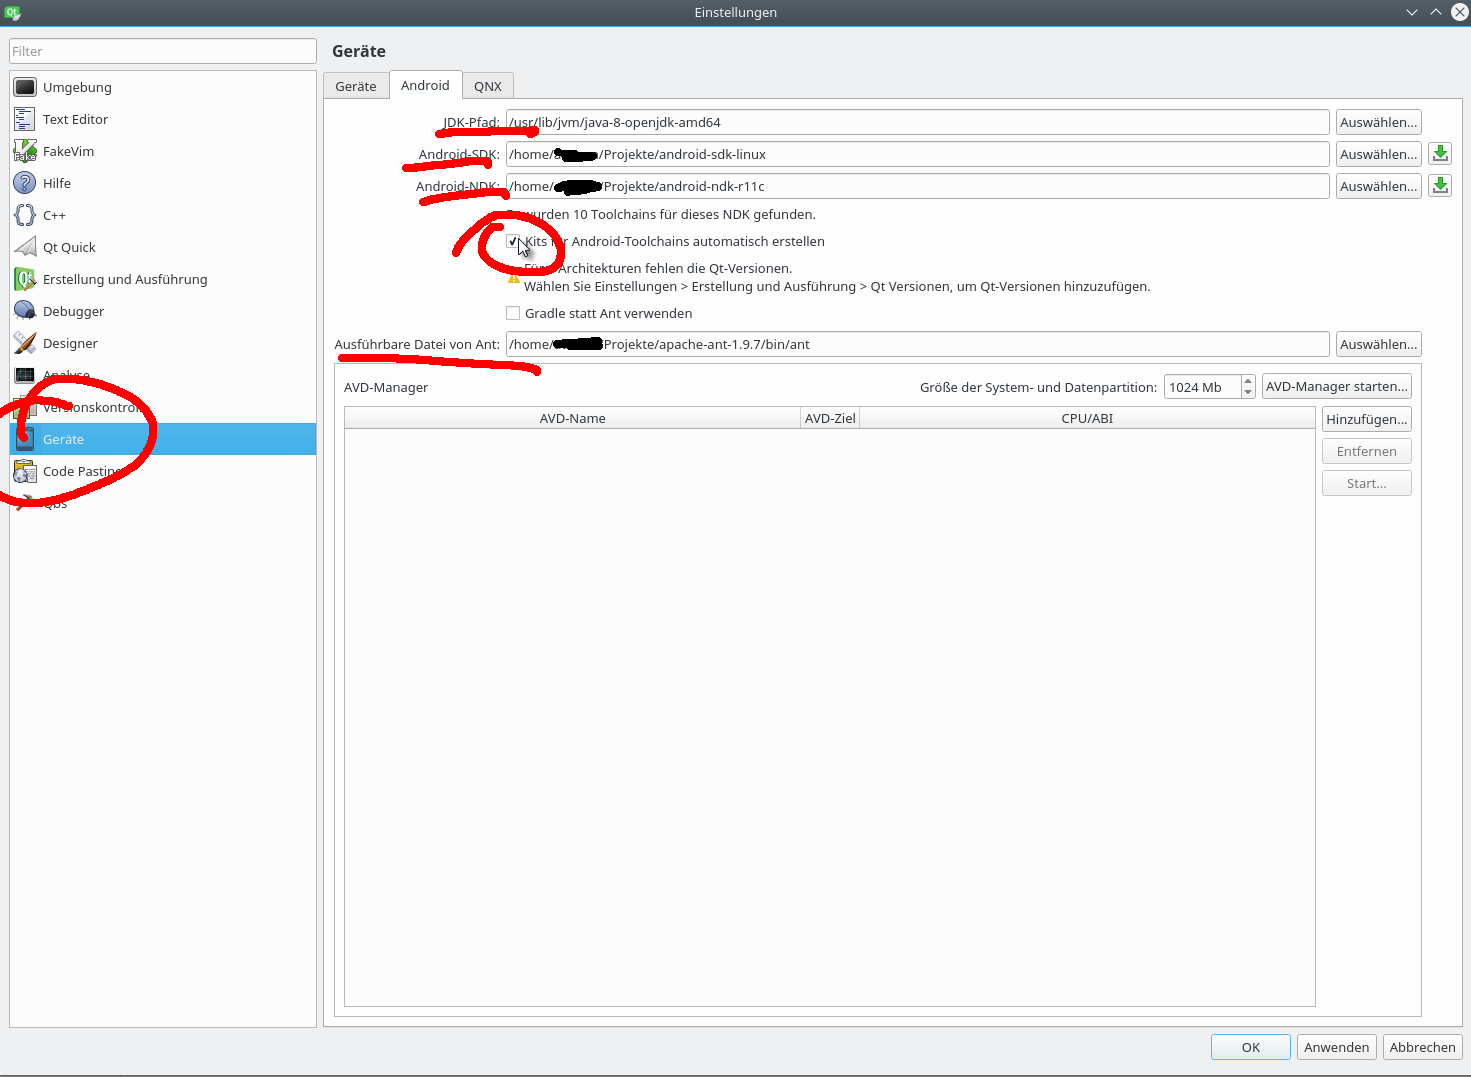1471x1077 pixels.
Task: Click Hinzufügen to add an AVD
Action: click(x=1366, y=419)
